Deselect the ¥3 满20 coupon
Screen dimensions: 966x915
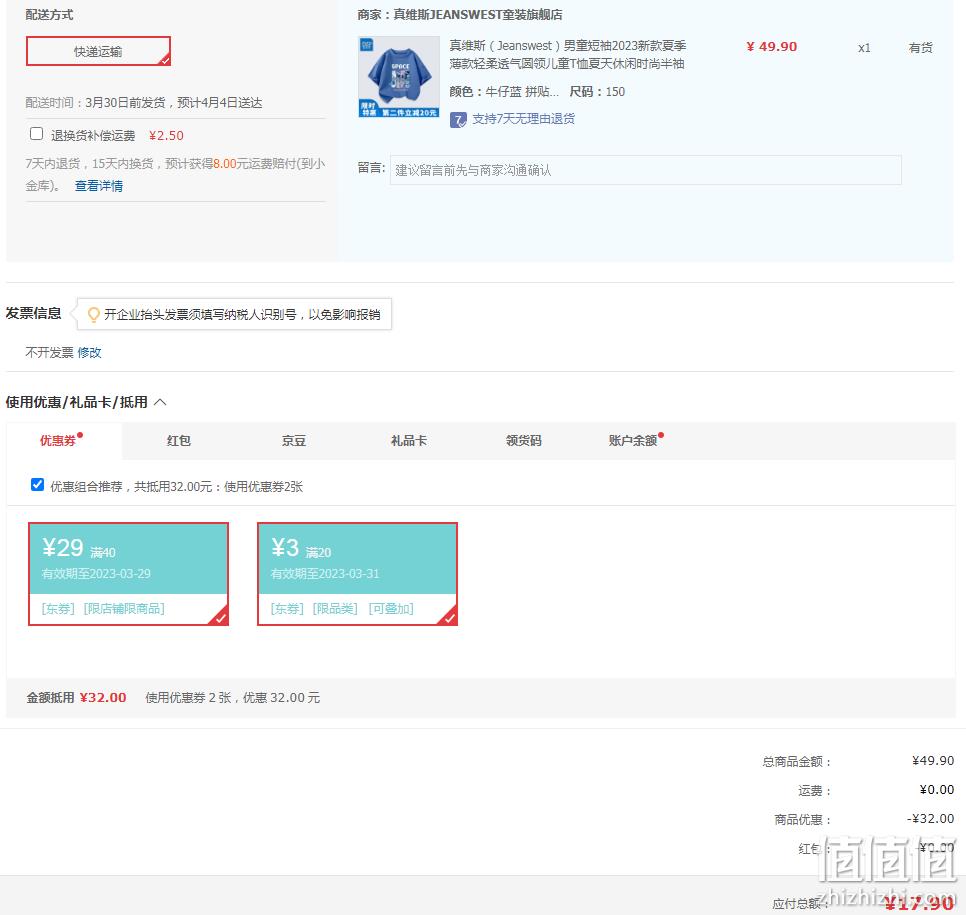click(357, 574)
